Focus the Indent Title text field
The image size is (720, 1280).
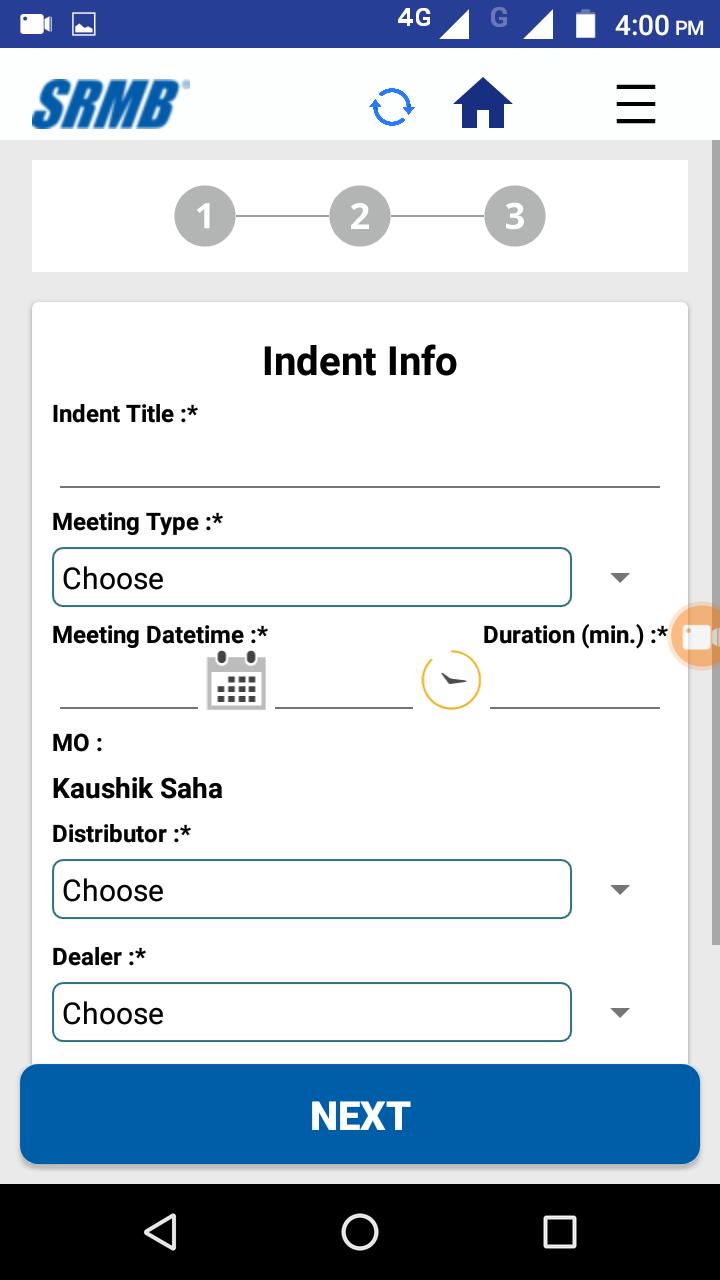click(x=360, y=464)
